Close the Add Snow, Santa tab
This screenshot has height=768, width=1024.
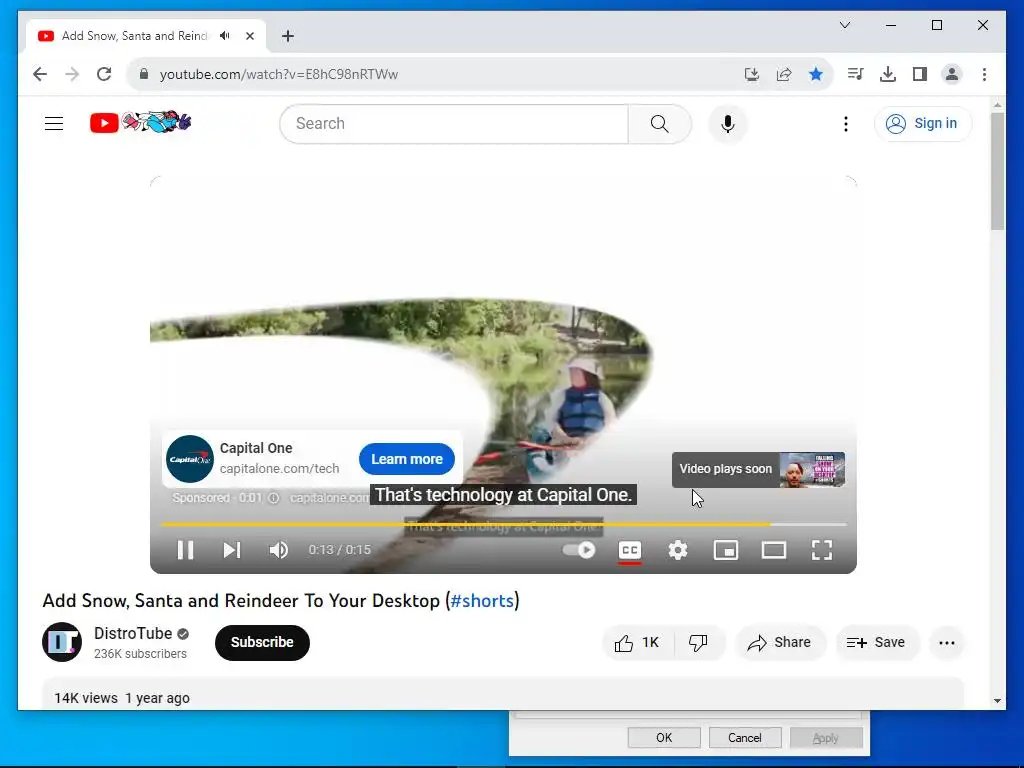[x=249, y=36]
